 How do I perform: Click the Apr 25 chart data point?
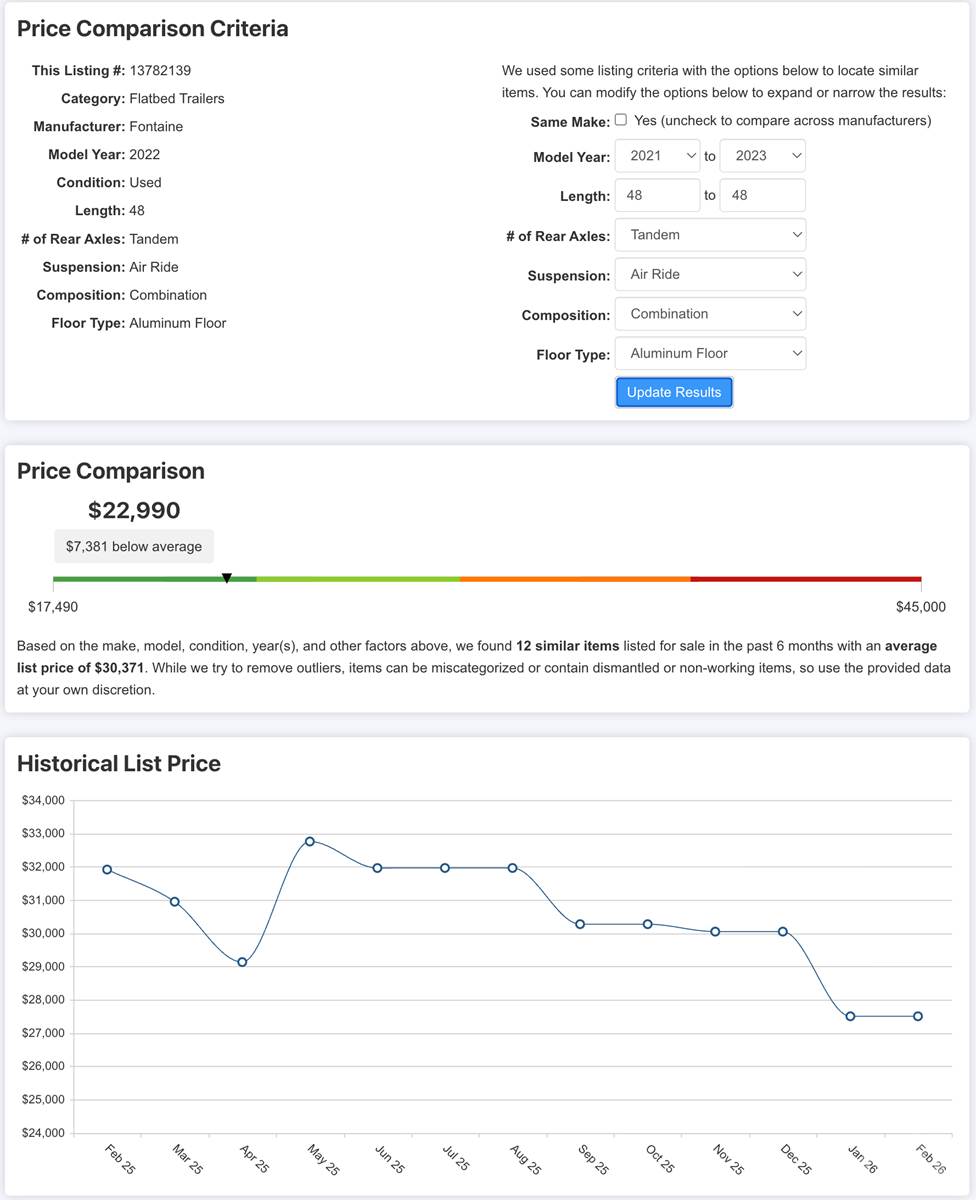[x=242, y=962]
